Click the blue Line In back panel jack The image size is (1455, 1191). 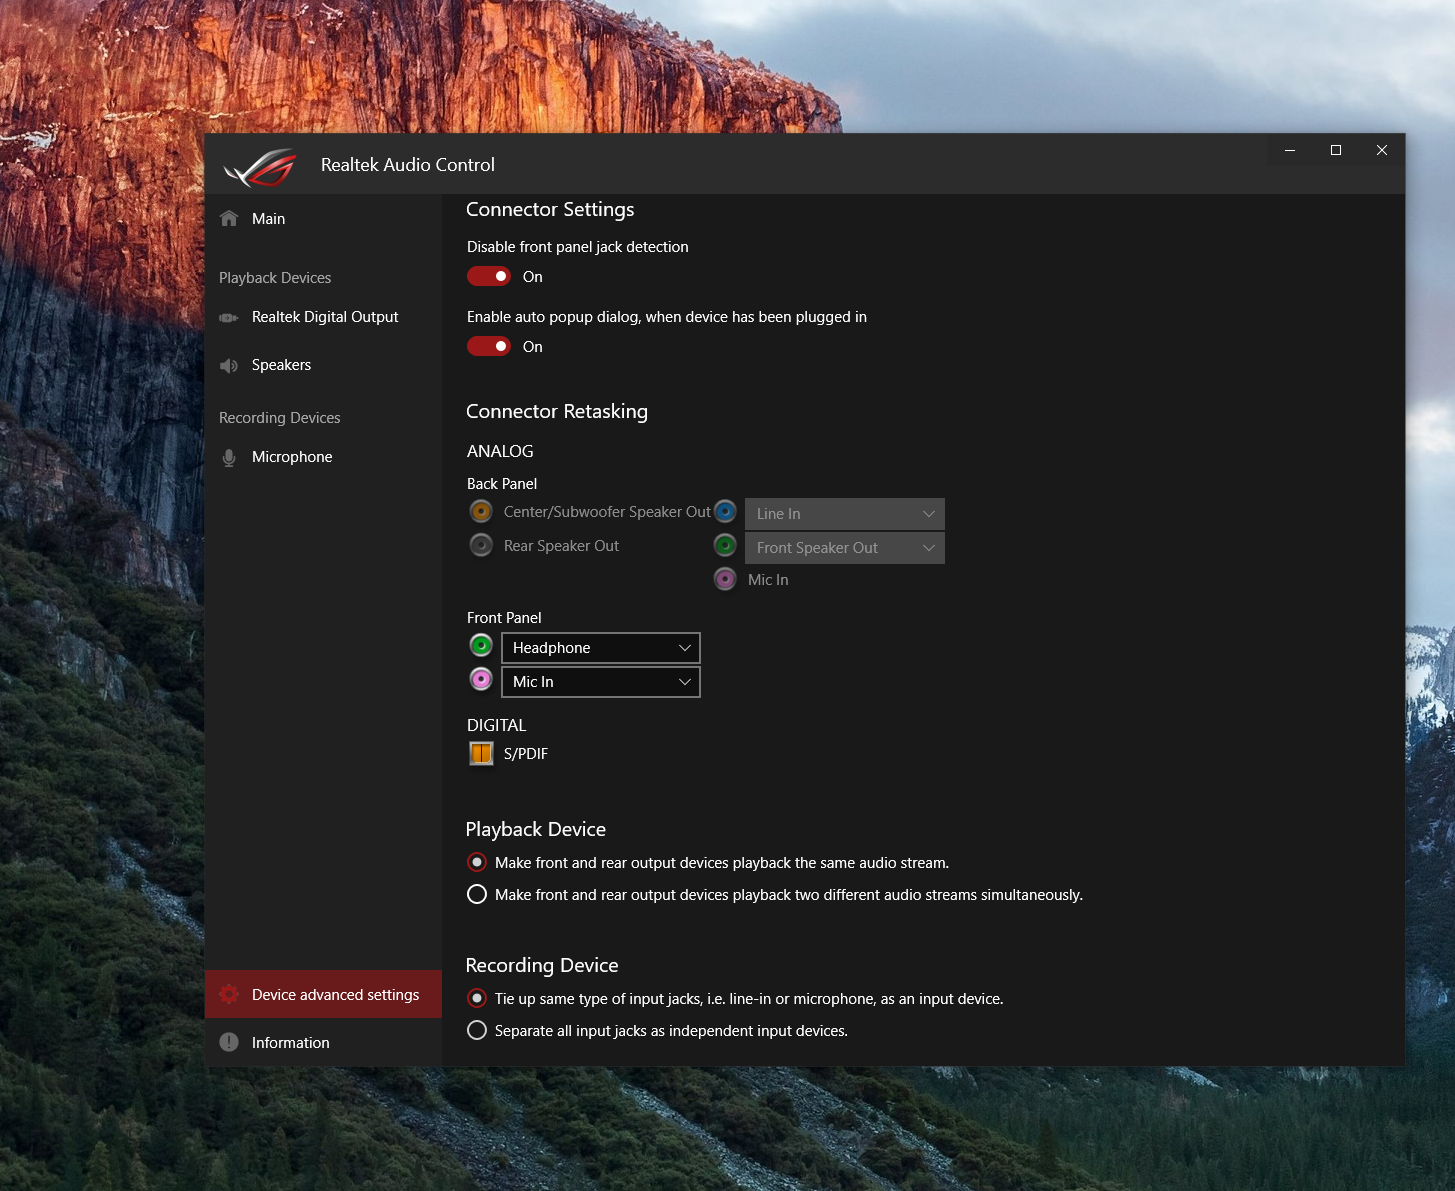(x=725, y=512)
